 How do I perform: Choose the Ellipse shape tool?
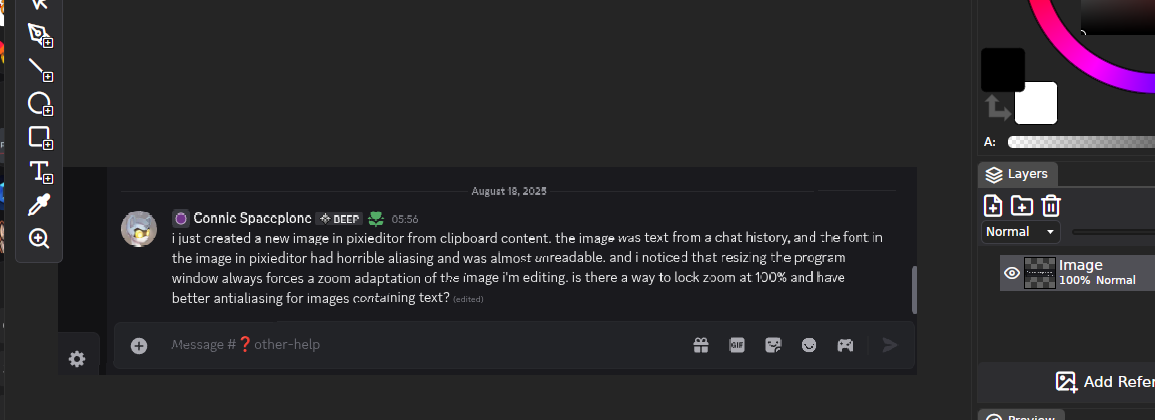39,103
